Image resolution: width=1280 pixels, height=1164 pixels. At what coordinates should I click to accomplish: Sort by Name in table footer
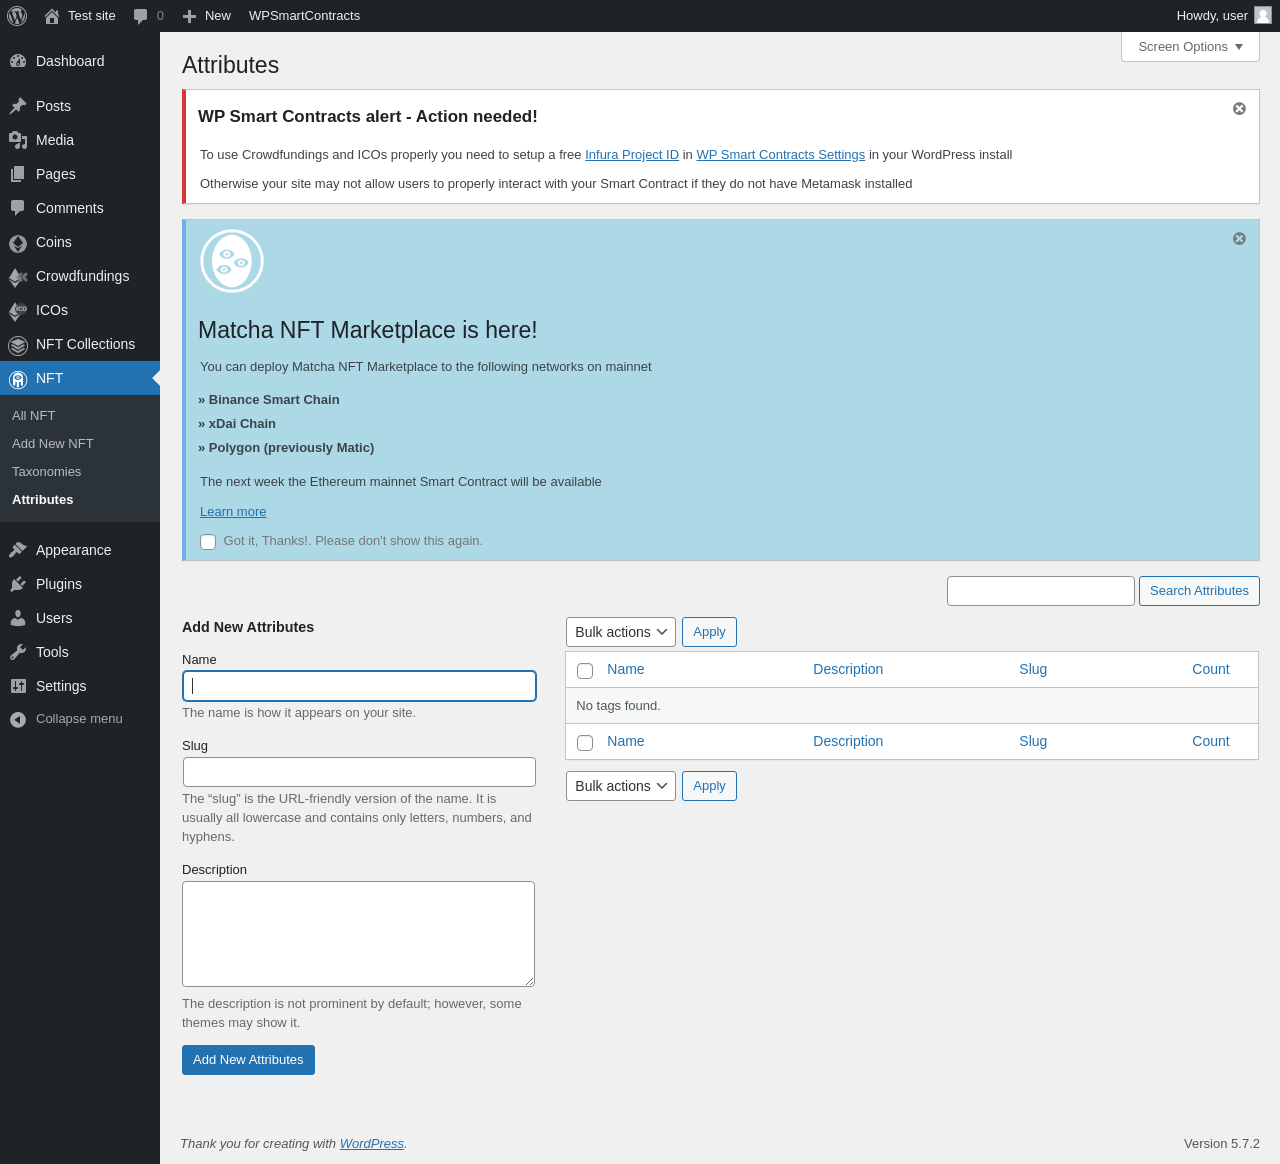[x=626, y=741]
